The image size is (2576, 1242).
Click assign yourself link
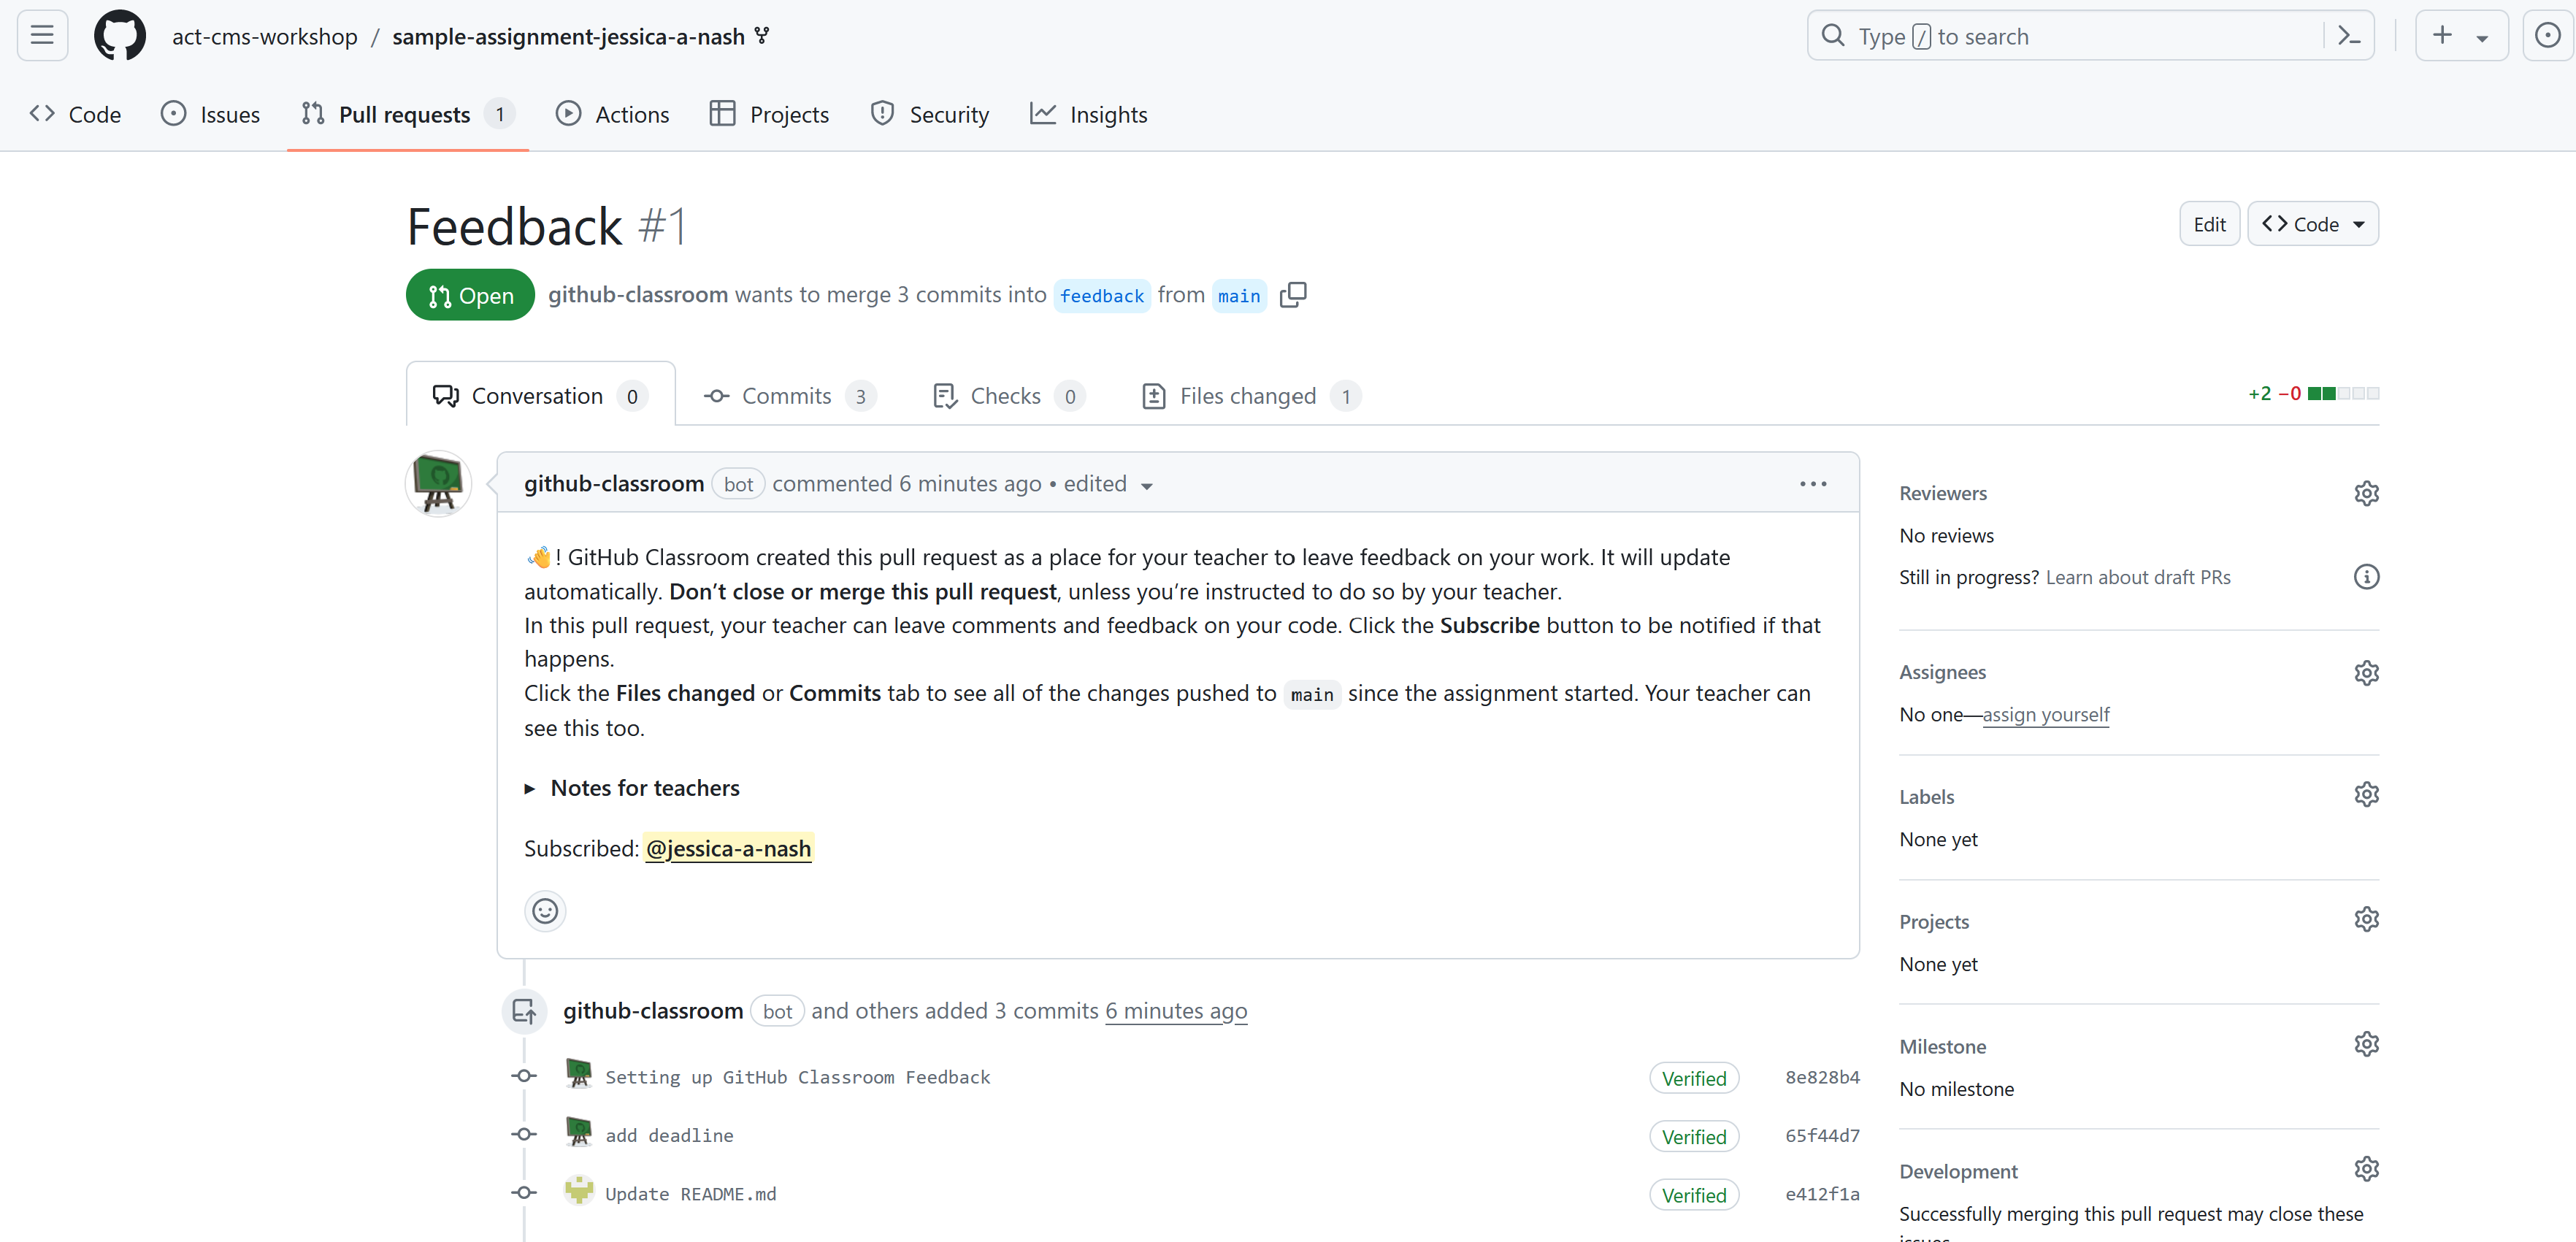pos(2046,715)
